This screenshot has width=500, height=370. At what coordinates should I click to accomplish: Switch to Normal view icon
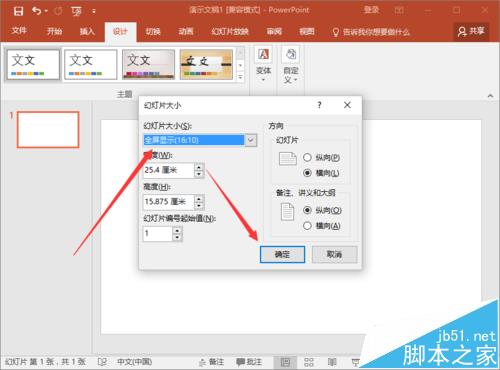coord(285,362)
